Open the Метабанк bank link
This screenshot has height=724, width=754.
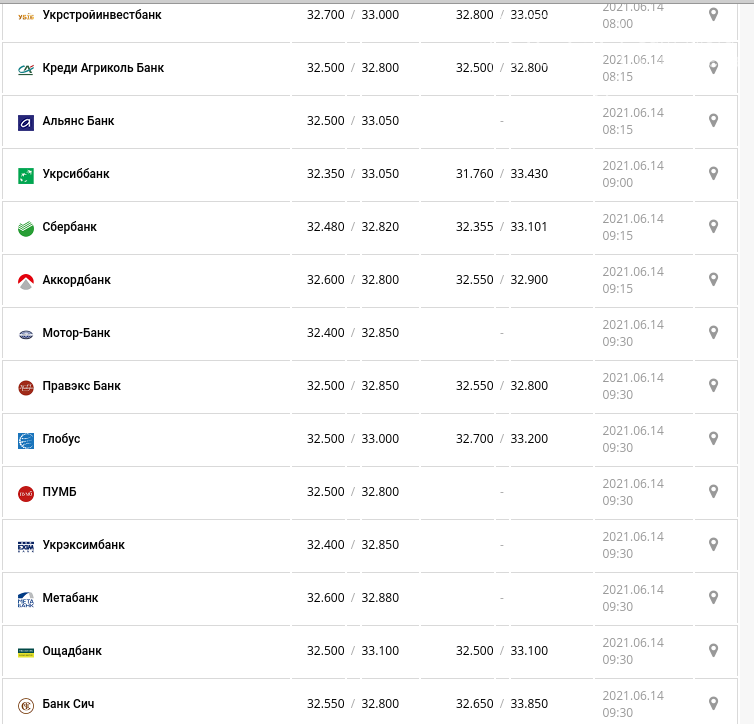coord(70,598)
